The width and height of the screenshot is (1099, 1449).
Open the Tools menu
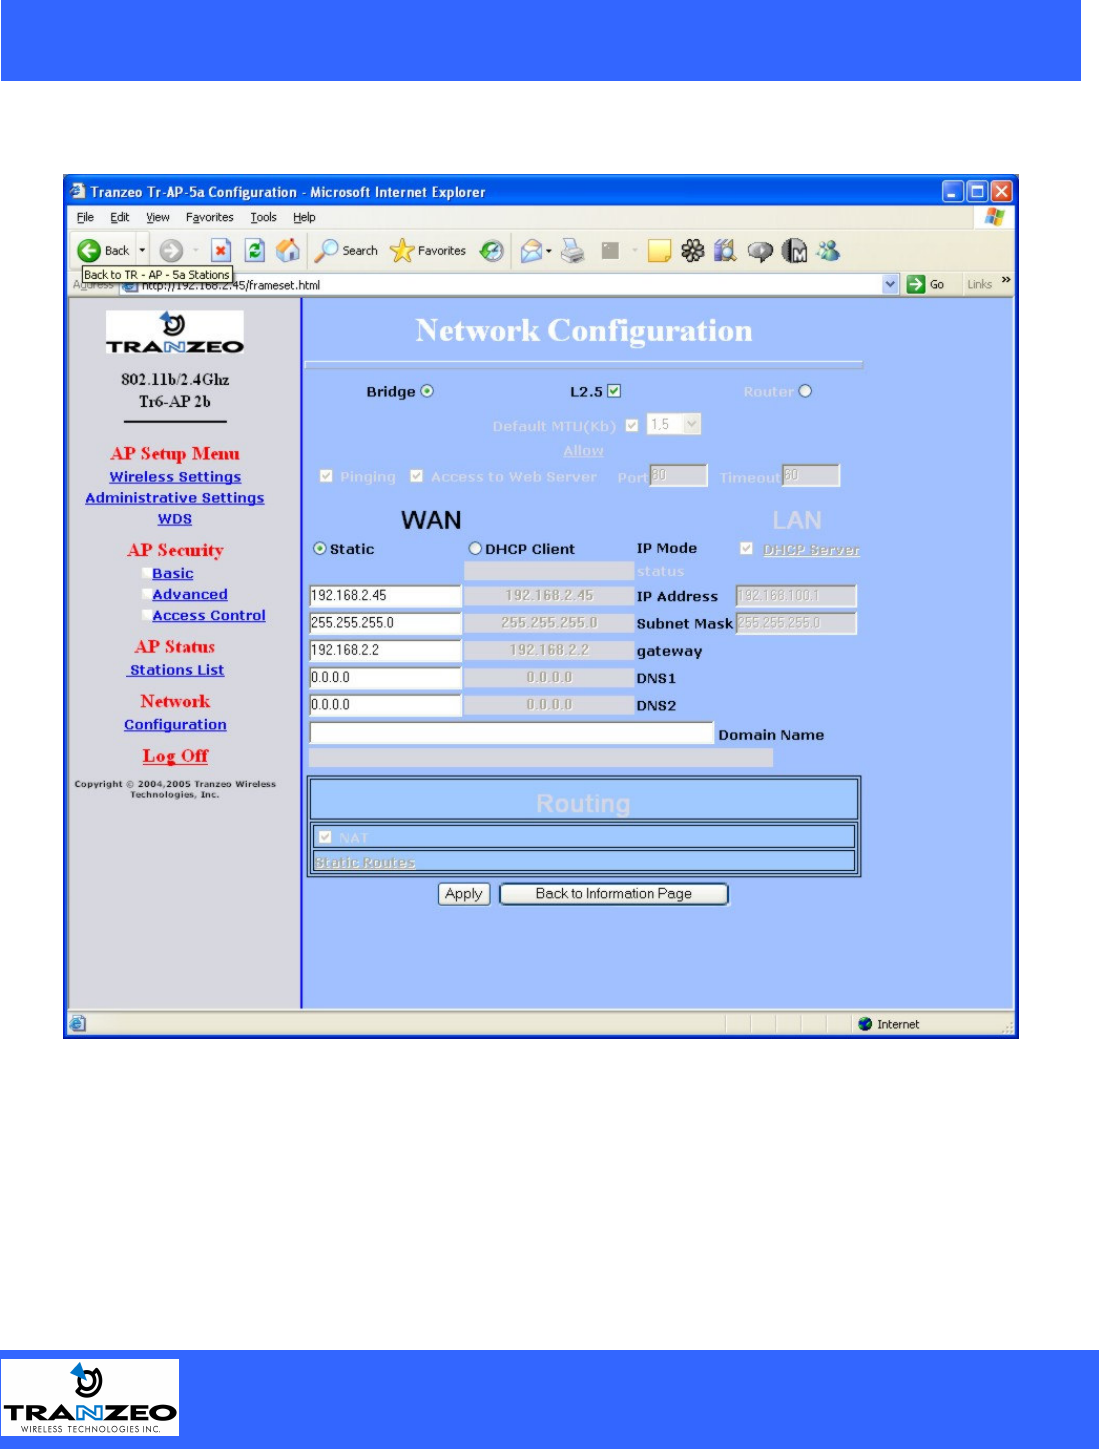tap(263, 217)
